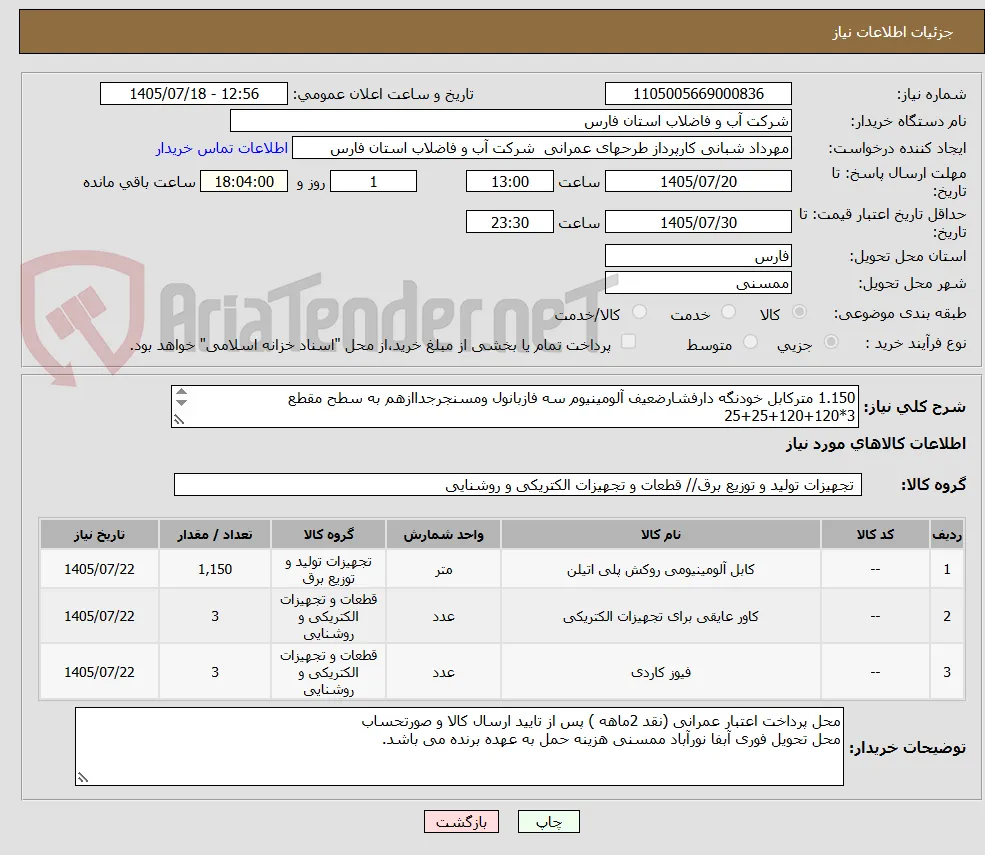The width and height of the screenshot is (985, 855).
Task: Click the بازگشت (back) button
Action: tap(461, 822)
